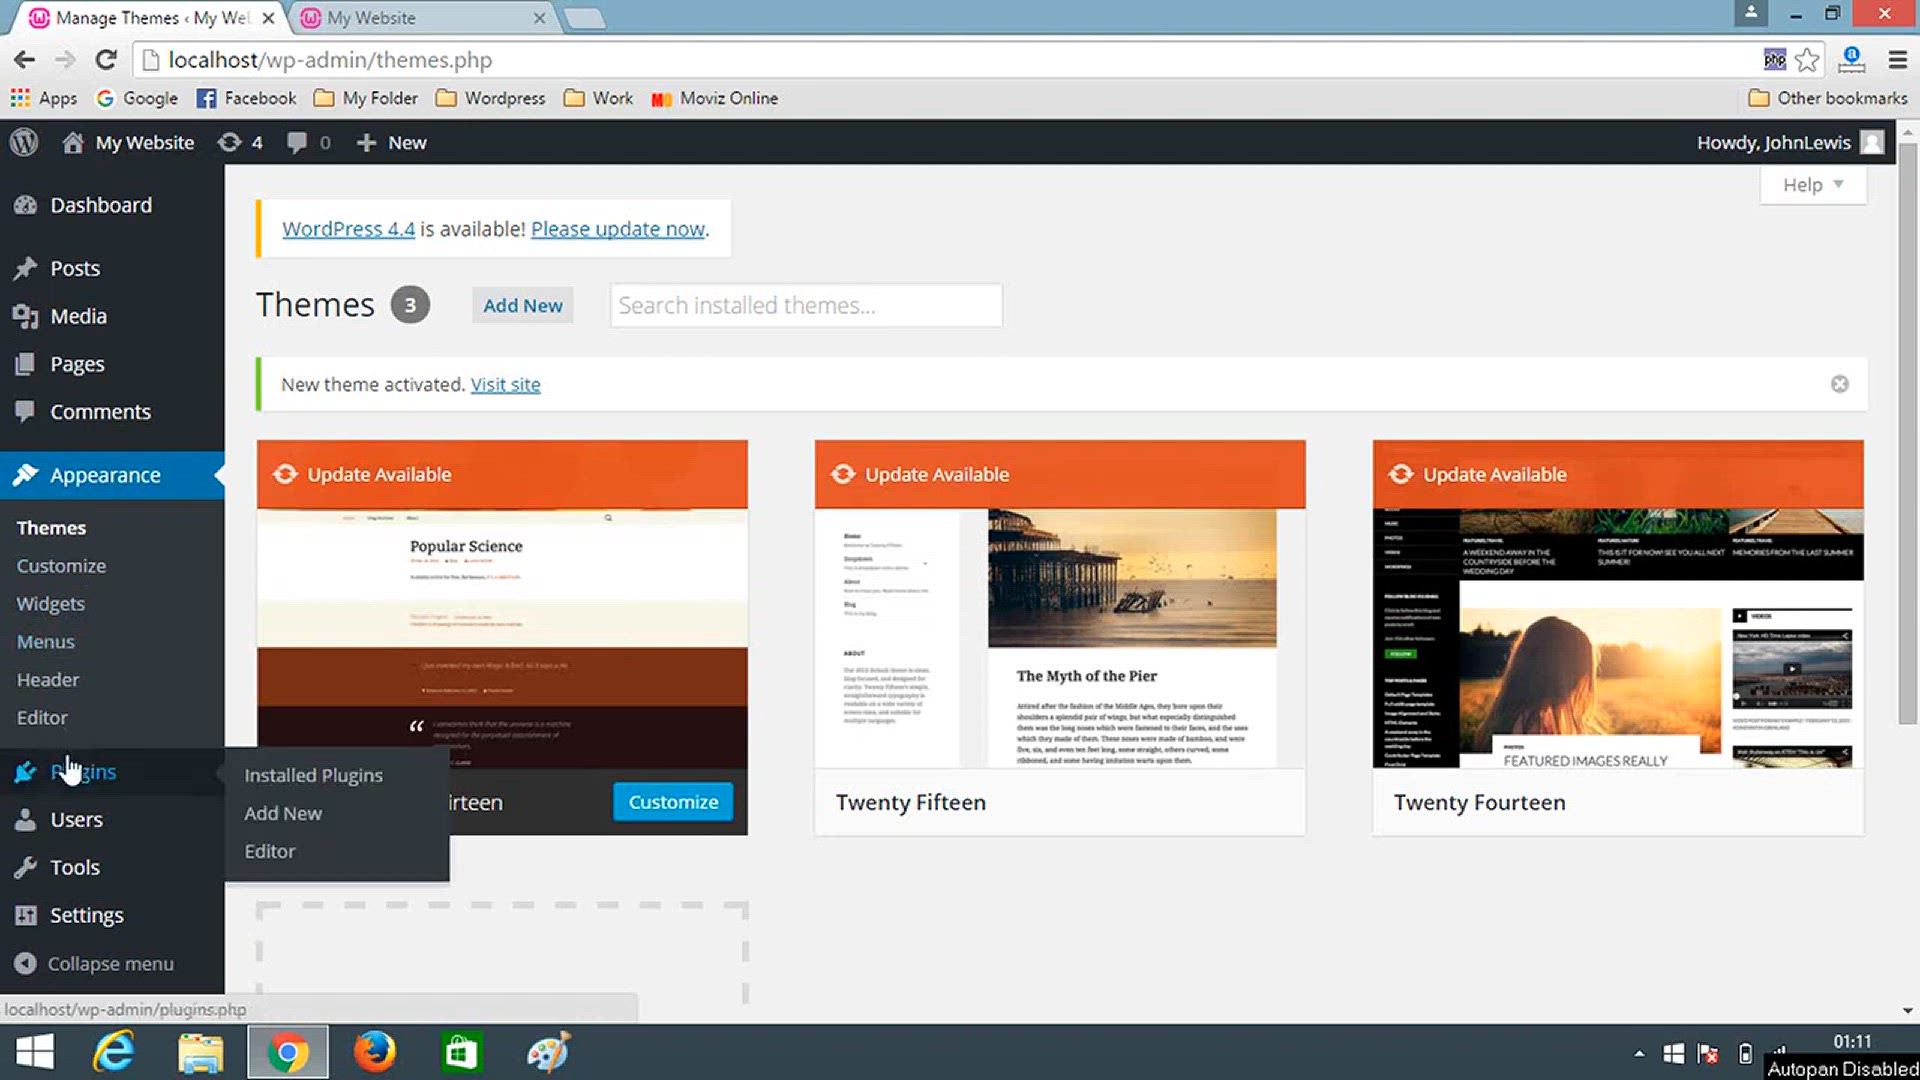Open the Chrome hamburger menu

click(x=1897, y=60)
